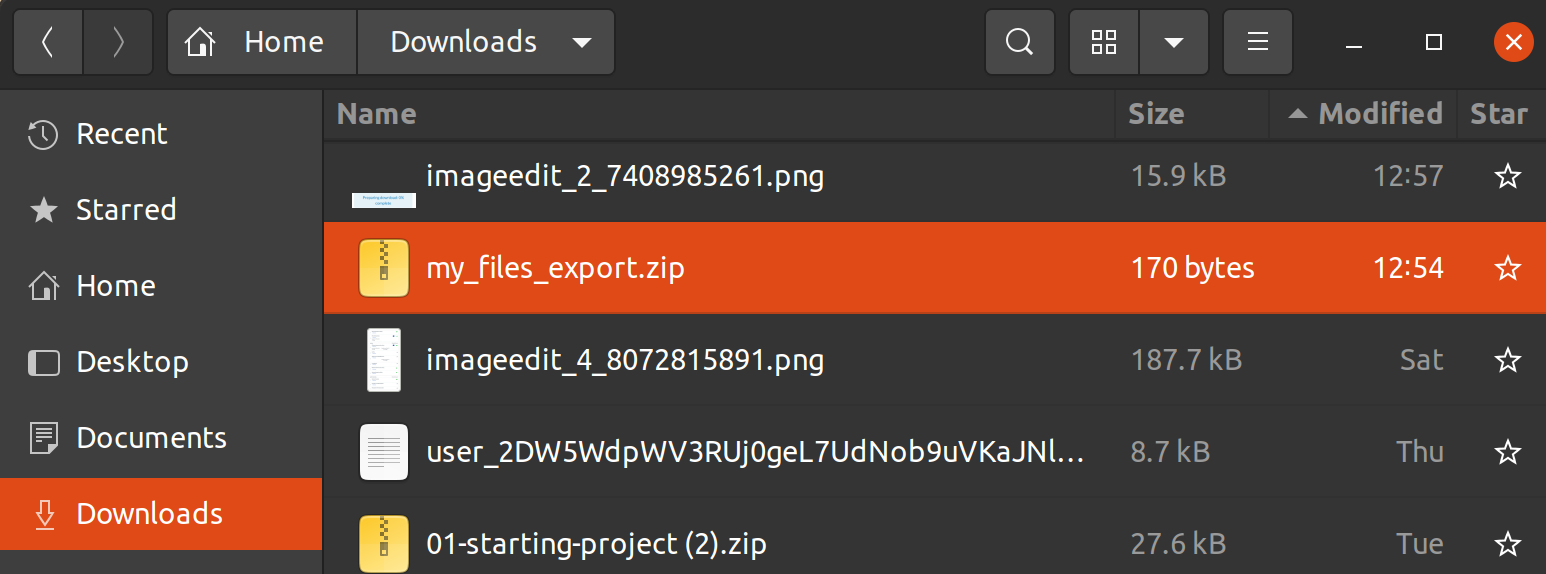Screen dimensions: 1546x574
Task: Toggle star on imageedit_4_8072815891.png
Action: (x=1507, y=360)
